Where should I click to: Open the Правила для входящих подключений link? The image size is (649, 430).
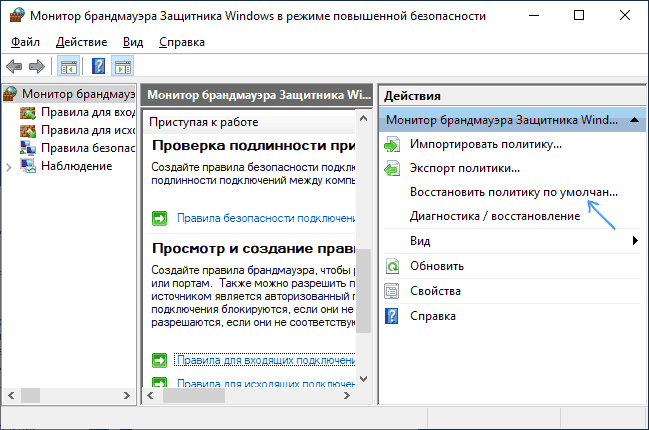[265, 360]
